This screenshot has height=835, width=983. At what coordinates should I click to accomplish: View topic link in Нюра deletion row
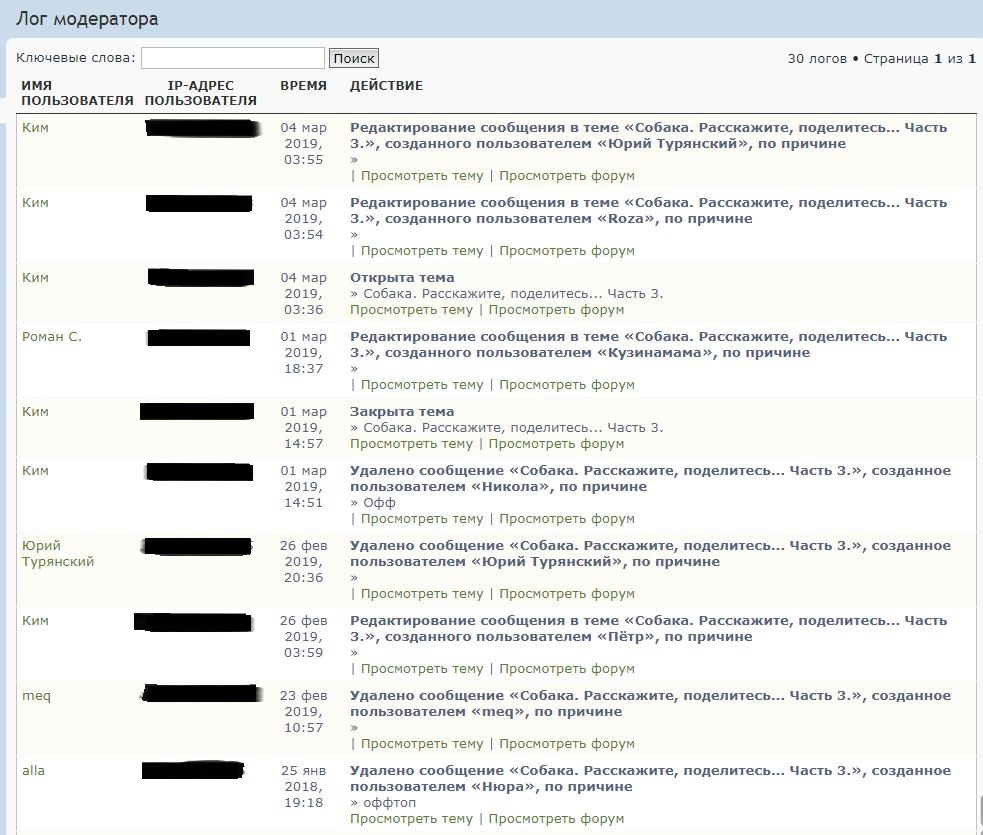(411, 819)
